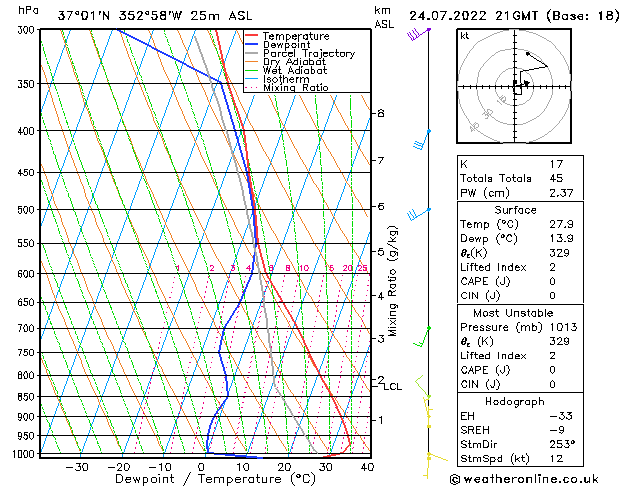The height and width of the screenshot is (486, 629).
Task: Click the mixing ratio 10 line label
Action: [304, 268]
